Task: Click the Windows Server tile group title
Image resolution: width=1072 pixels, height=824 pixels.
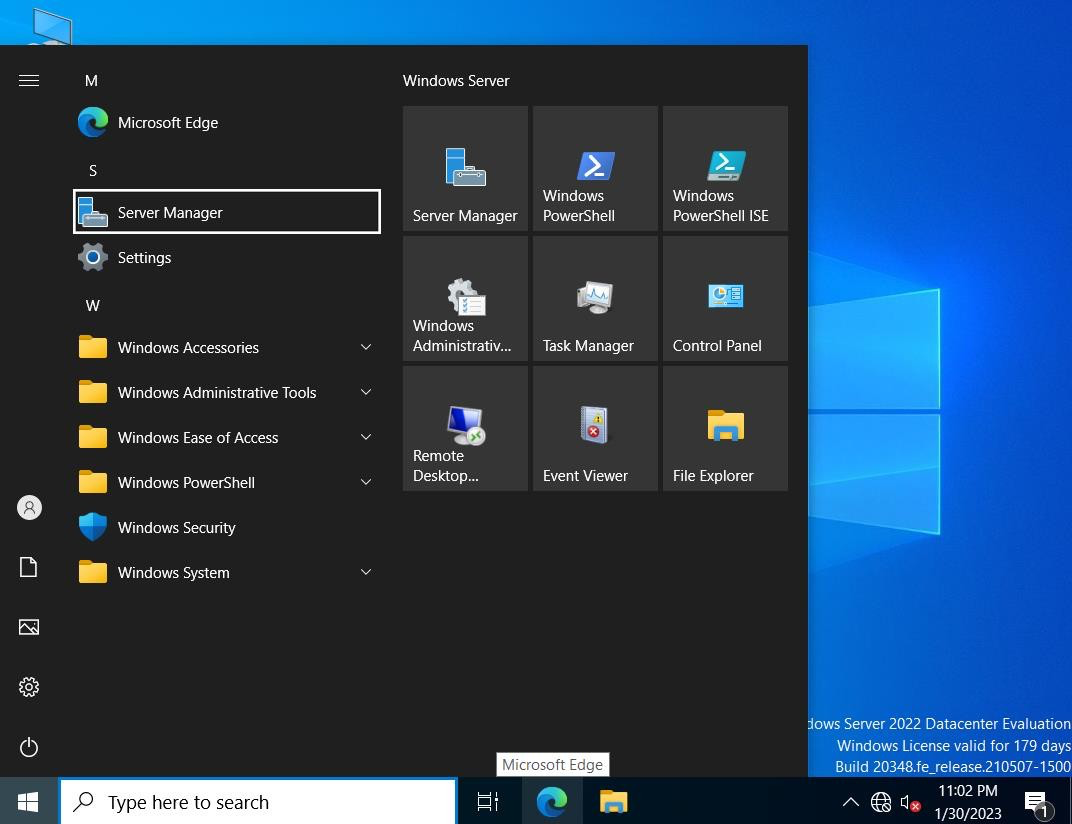Action: pyautogui.click(x=456, y=81)
